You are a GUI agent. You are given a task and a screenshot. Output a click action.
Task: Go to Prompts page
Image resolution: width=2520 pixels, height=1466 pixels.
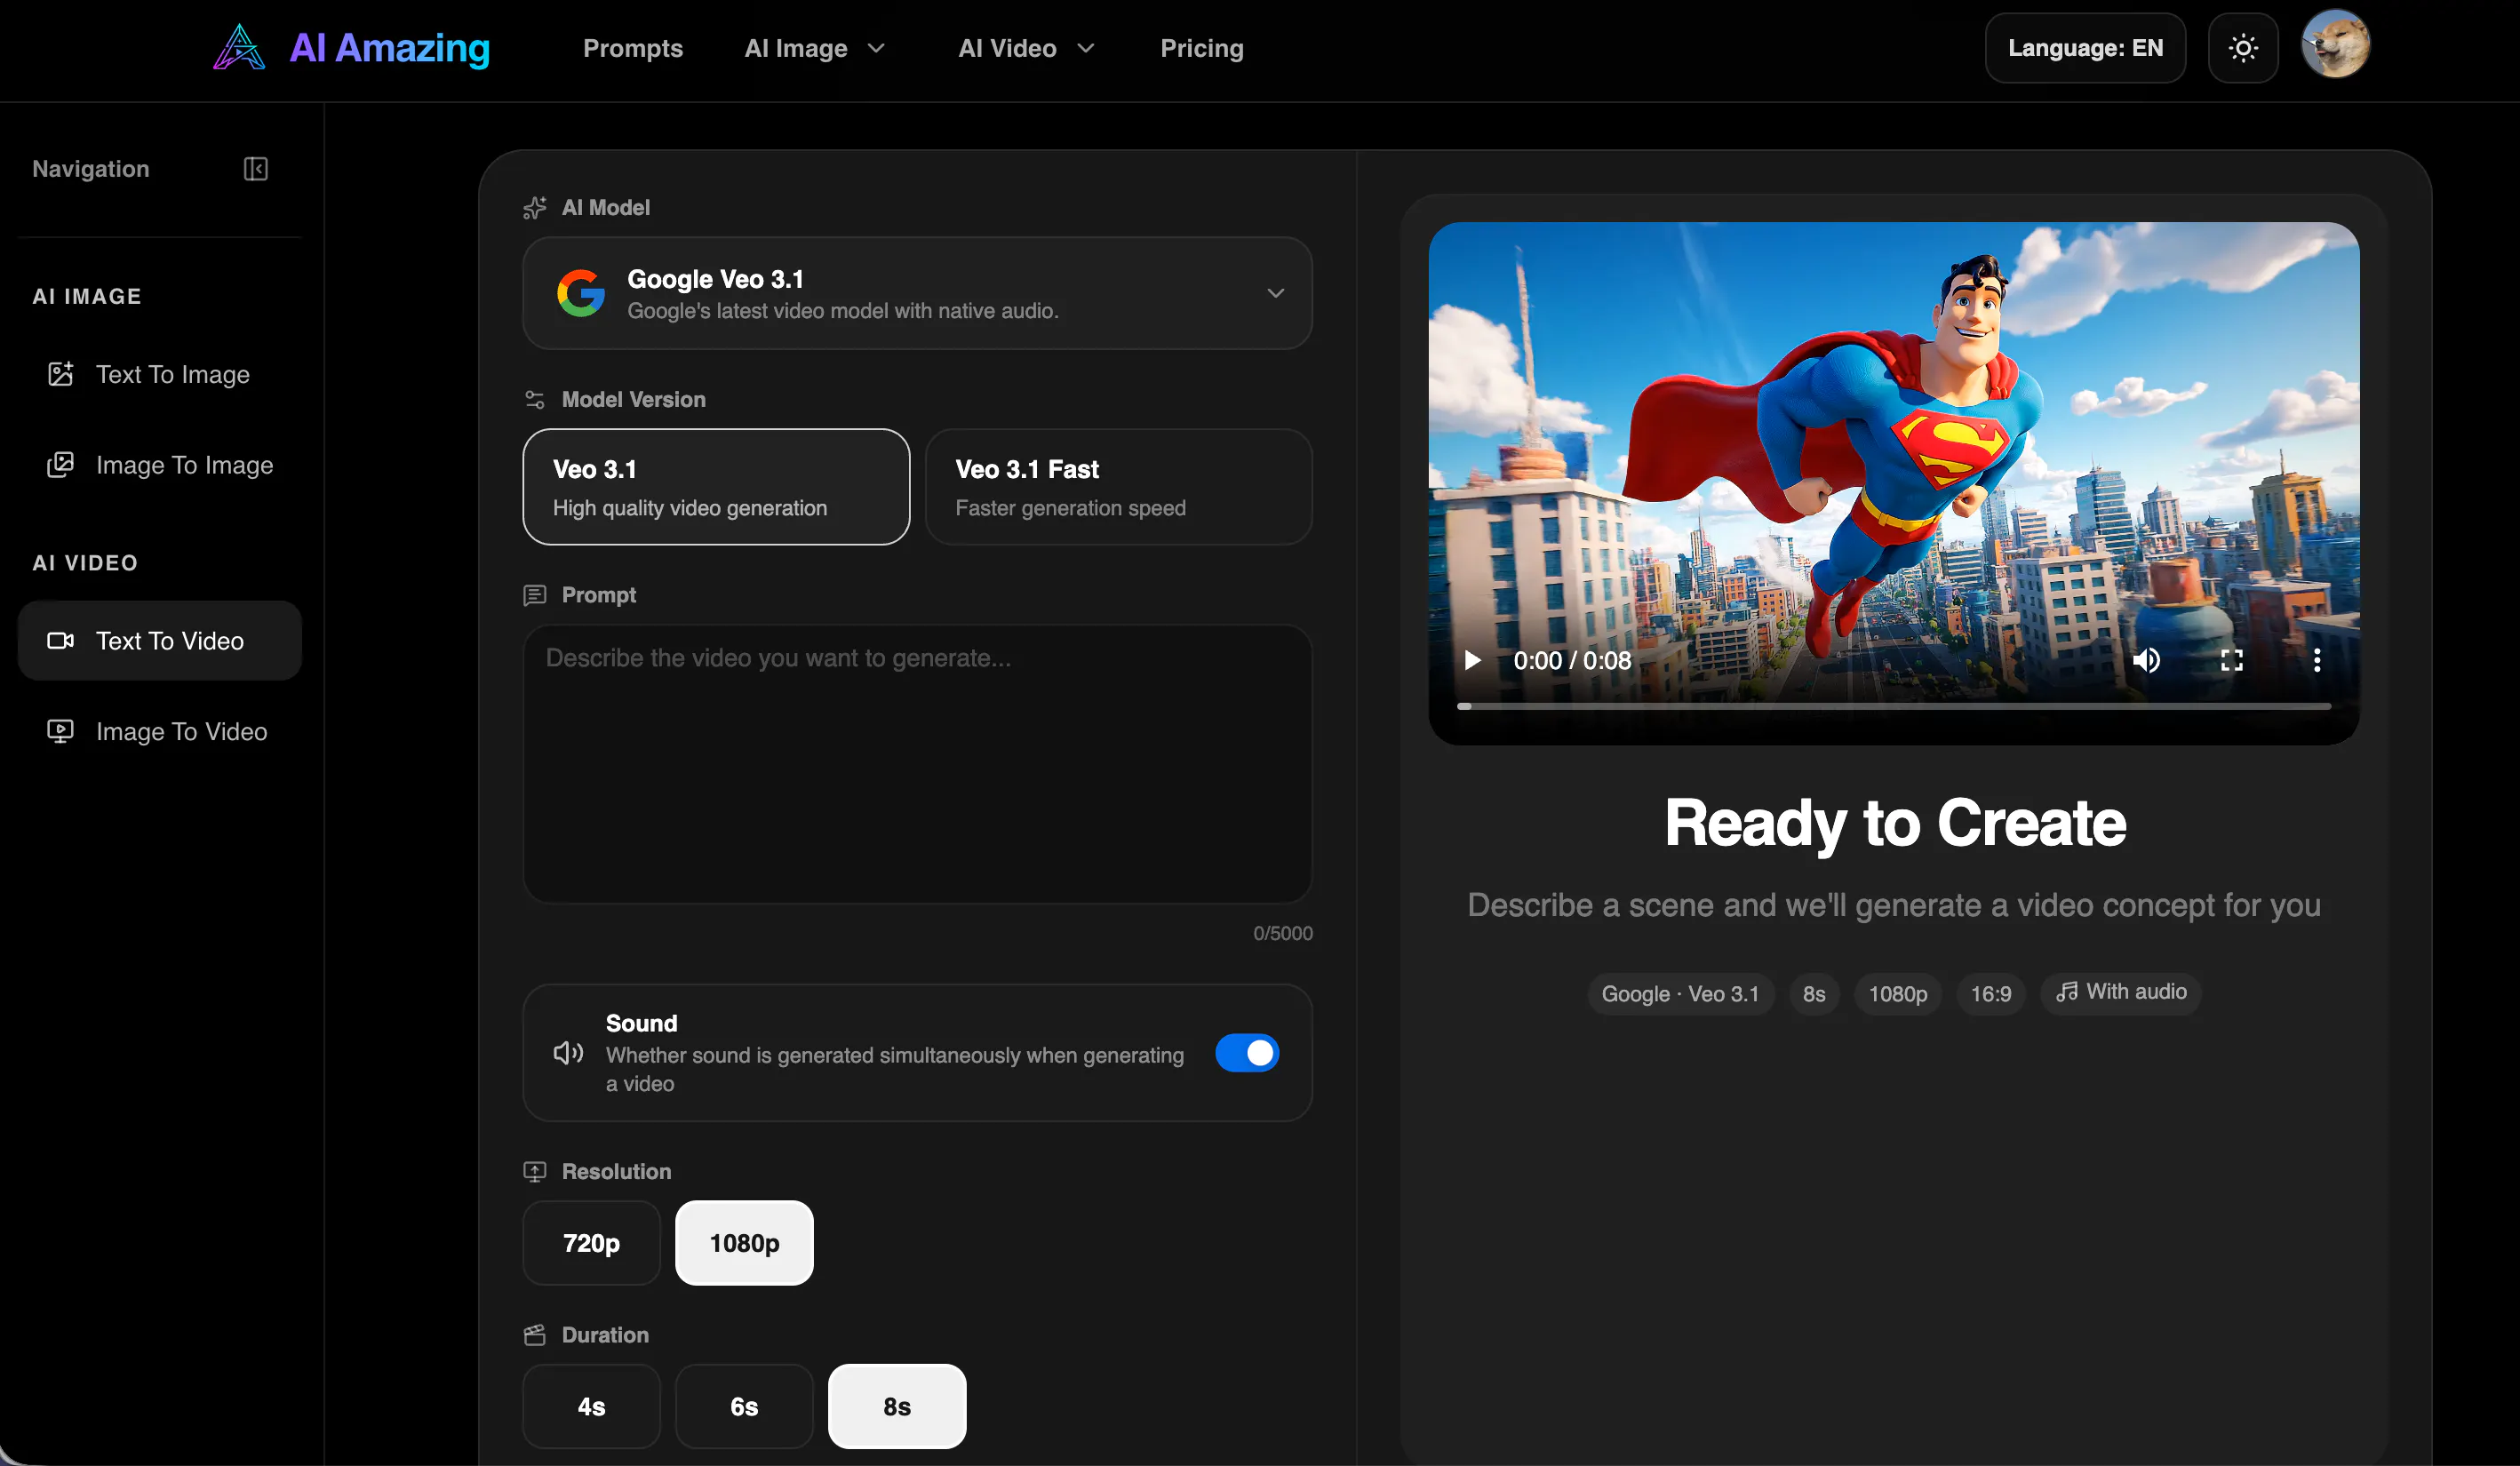point(633,48)
